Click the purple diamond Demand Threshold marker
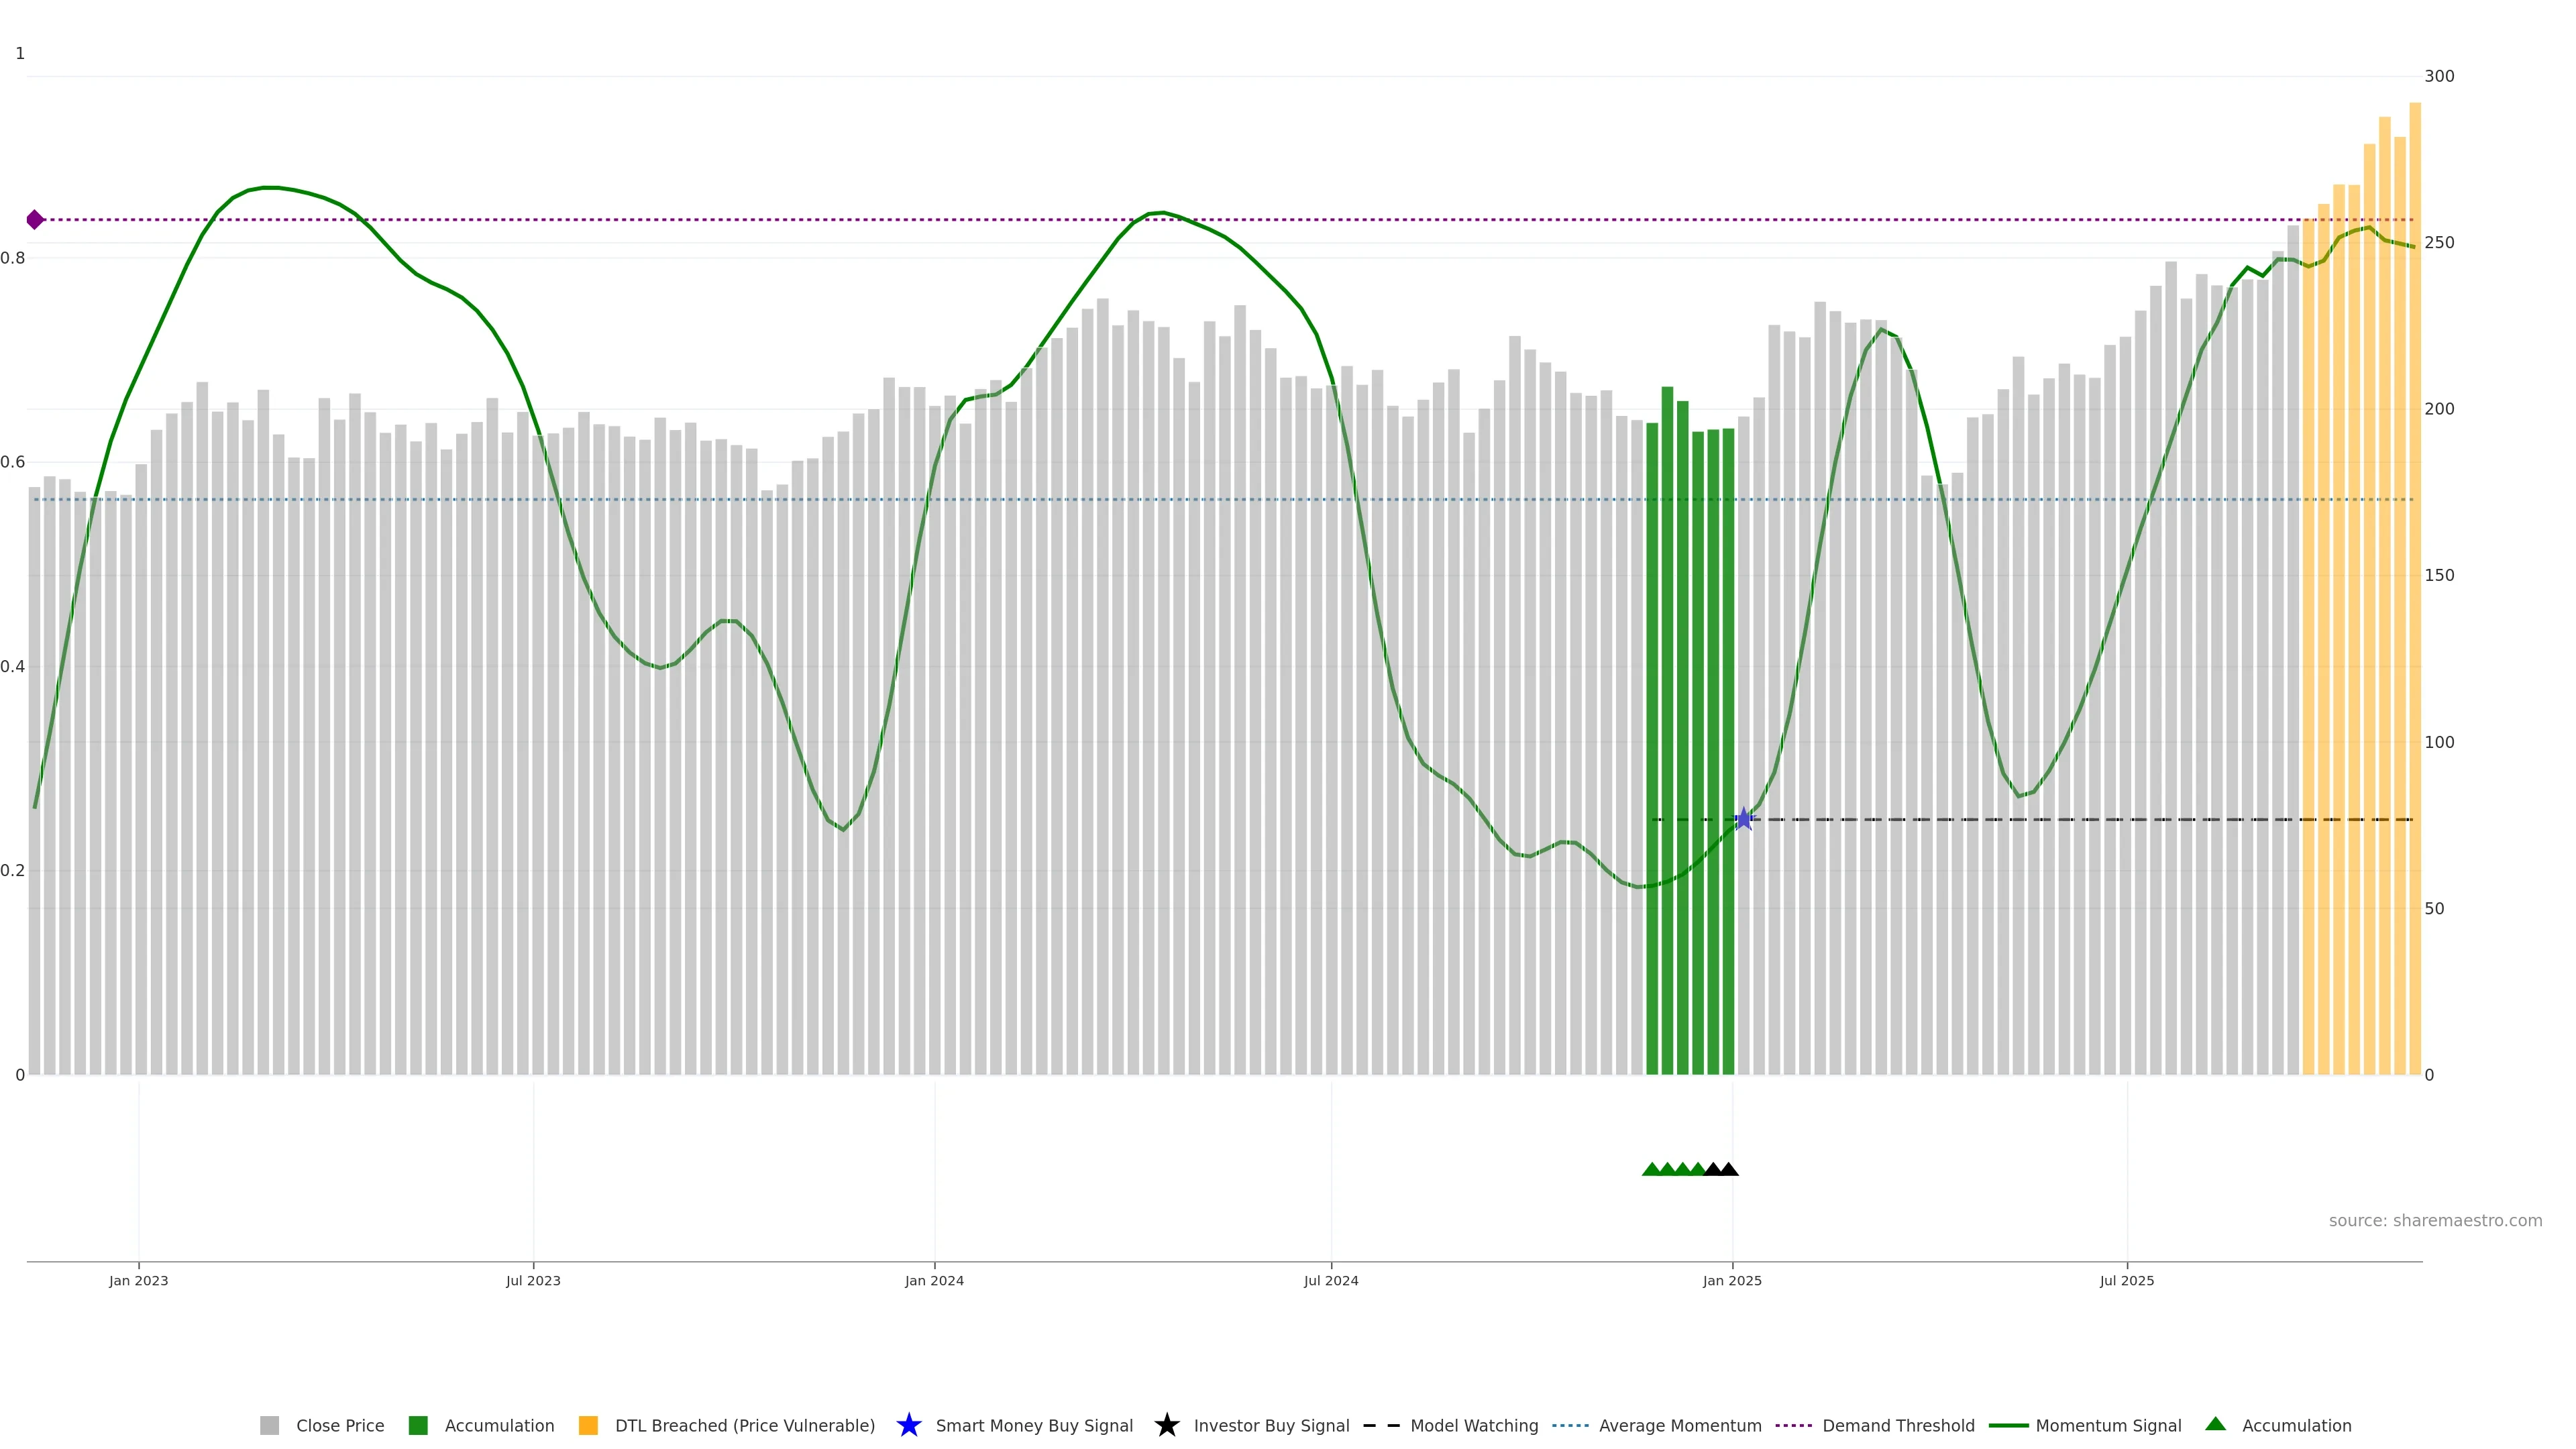This screenshot has width=2576, height=1449. 35,220
